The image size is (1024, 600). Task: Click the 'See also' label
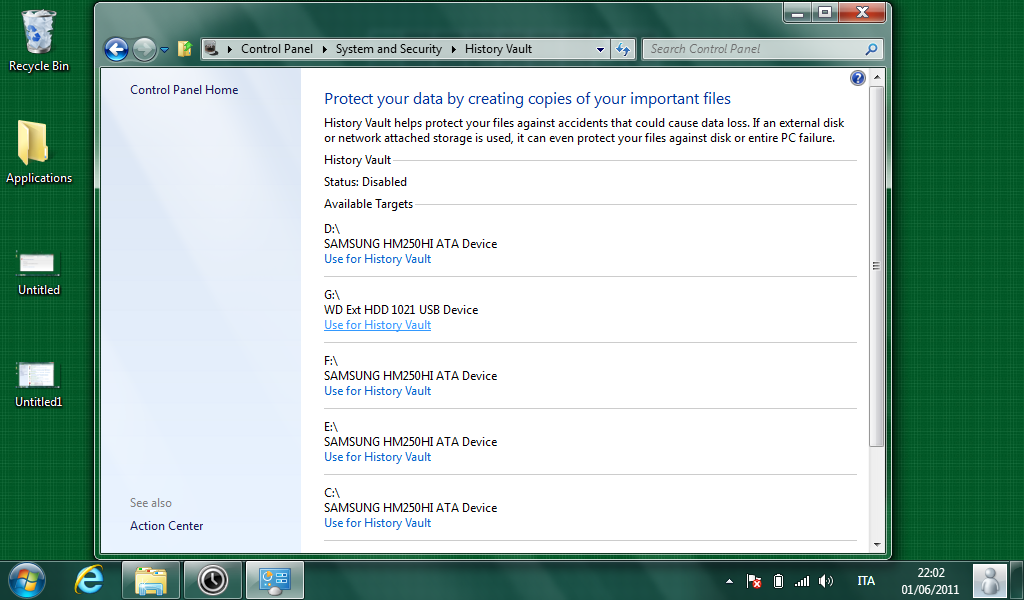coord(151,503)
